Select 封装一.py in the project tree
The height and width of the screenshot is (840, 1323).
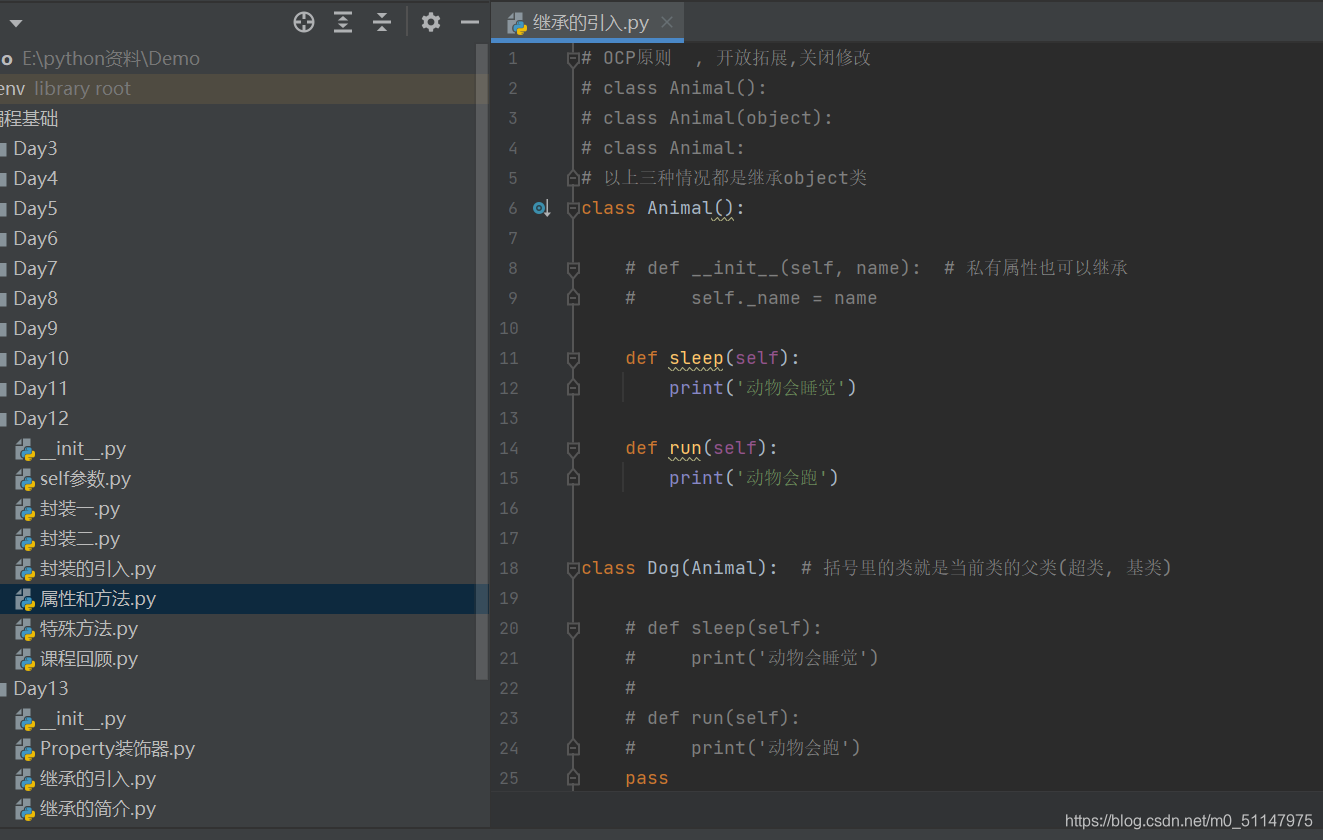tap(80, 509)
